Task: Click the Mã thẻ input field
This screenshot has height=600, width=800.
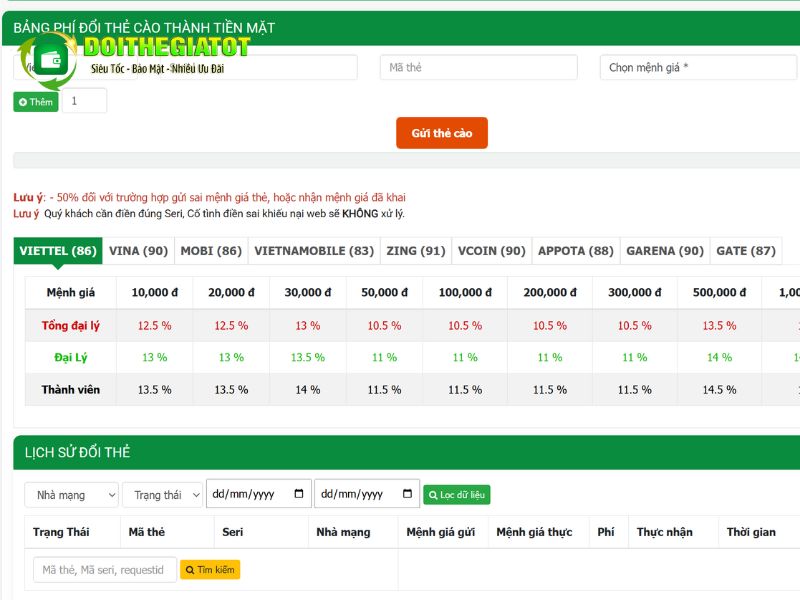Action: (x=479, y=67)
